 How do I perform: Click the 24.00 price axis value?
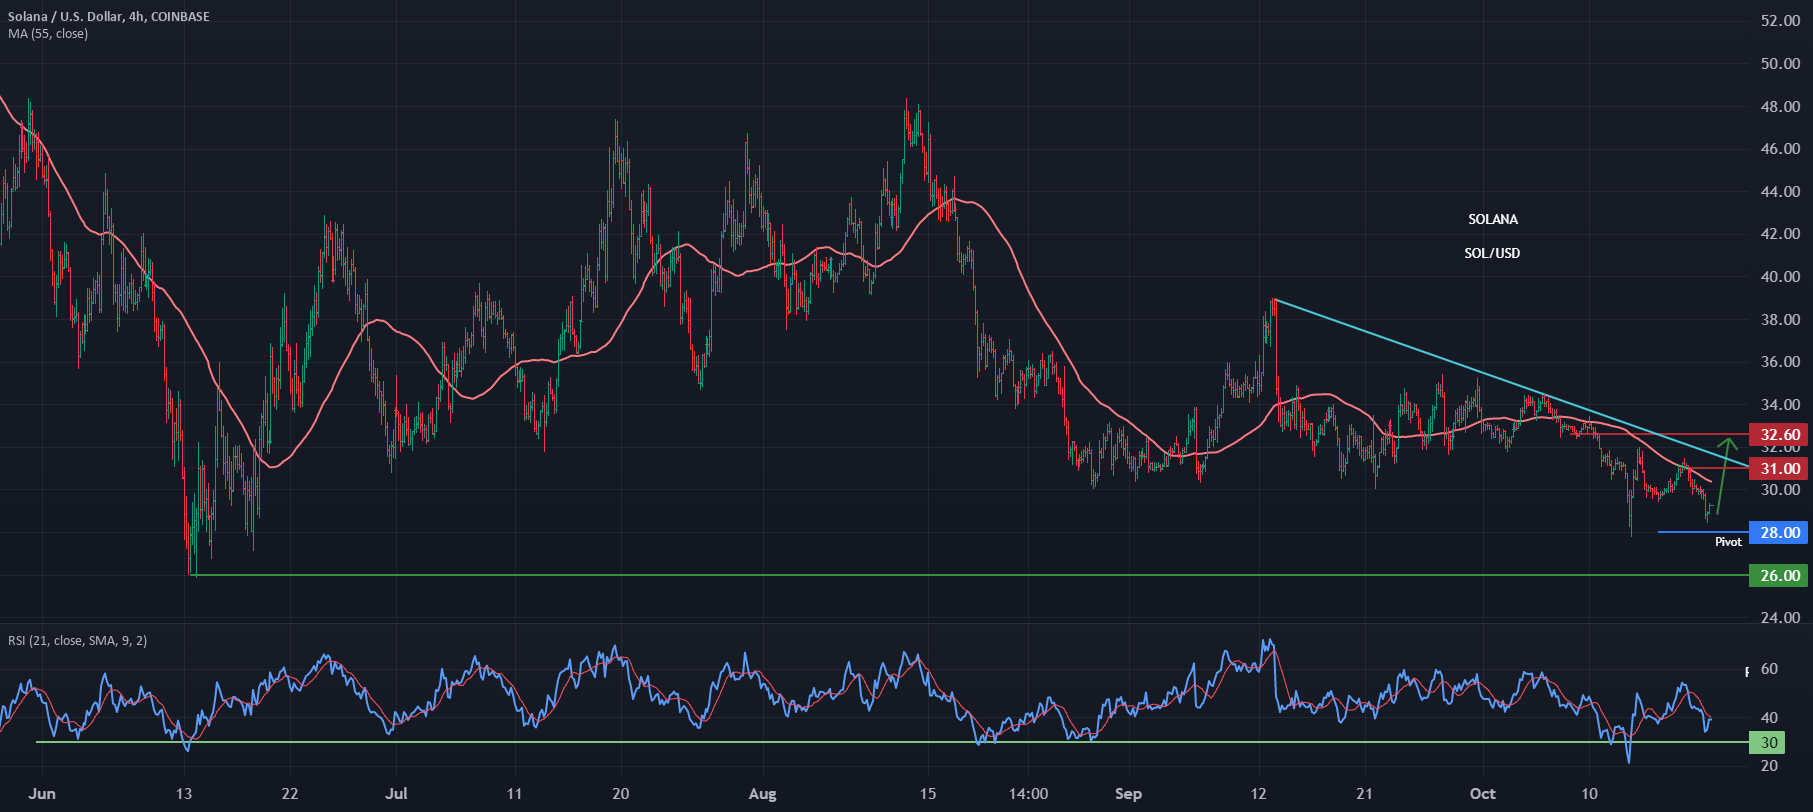[x=1780, y=618]
